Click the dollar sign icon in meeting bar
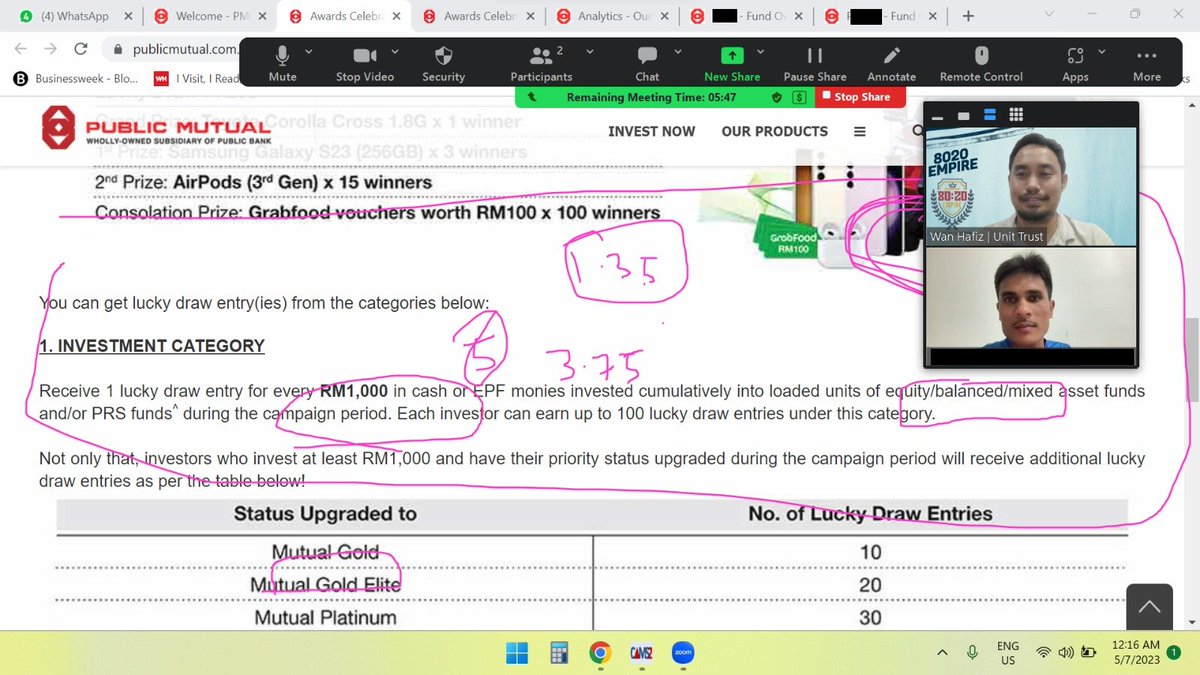This screenshot has height=675, width=1200. click(799, 97)
